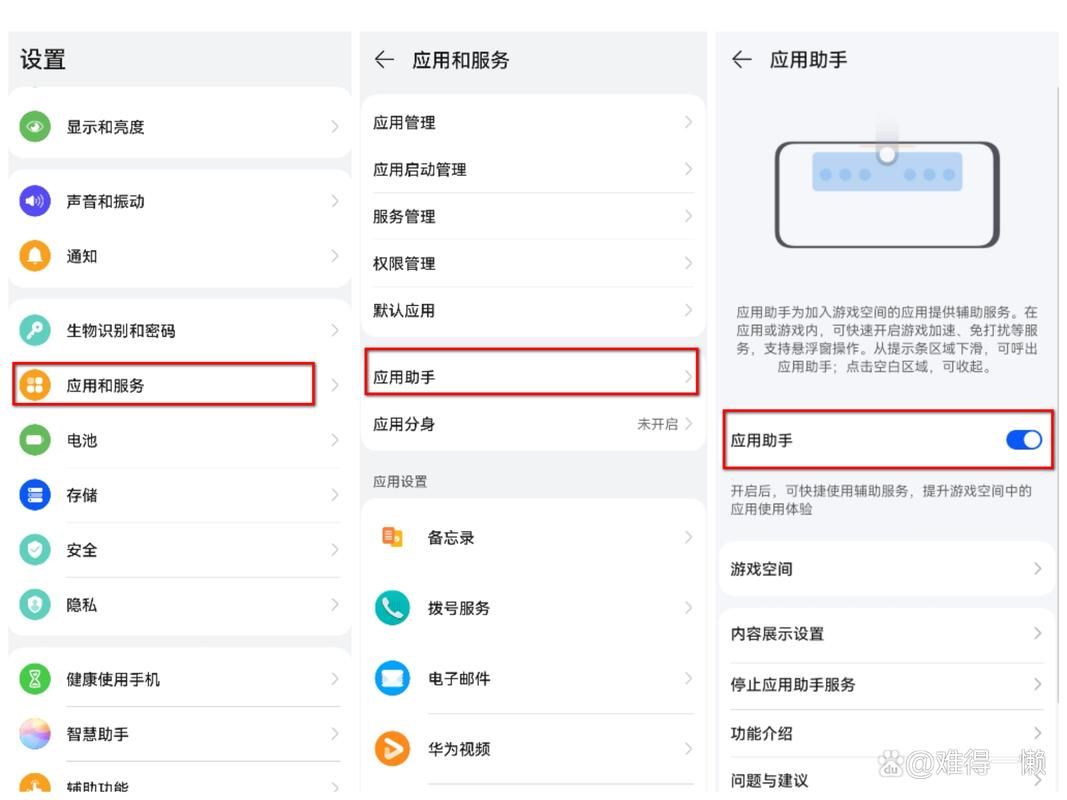The height and width of the screenshot is (800, 1067).
Task: Open 生物识别和密码 using the key icon
Action: tap(36, 330)
